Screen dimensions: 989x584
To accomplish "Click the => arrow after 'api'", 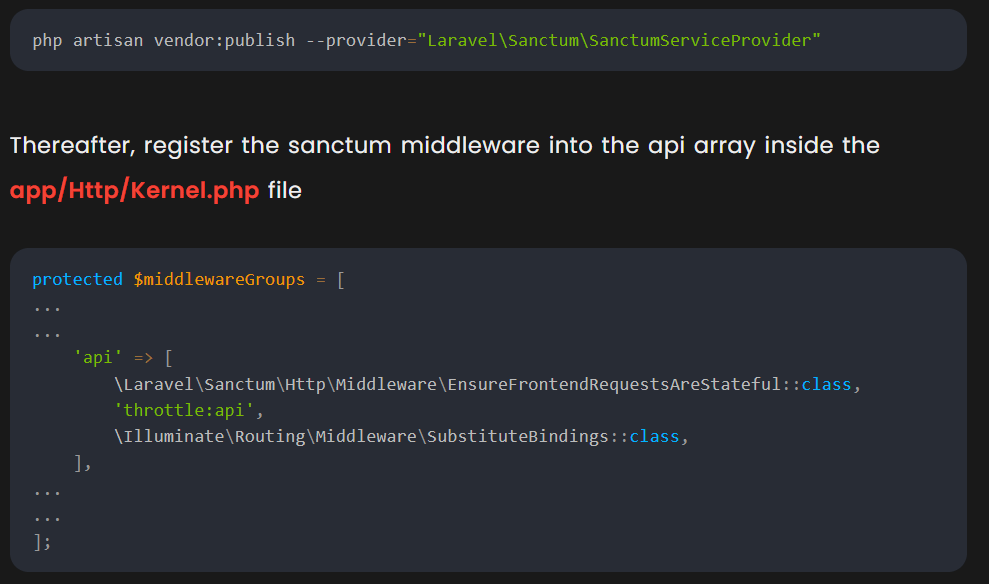I will point(142,357).
